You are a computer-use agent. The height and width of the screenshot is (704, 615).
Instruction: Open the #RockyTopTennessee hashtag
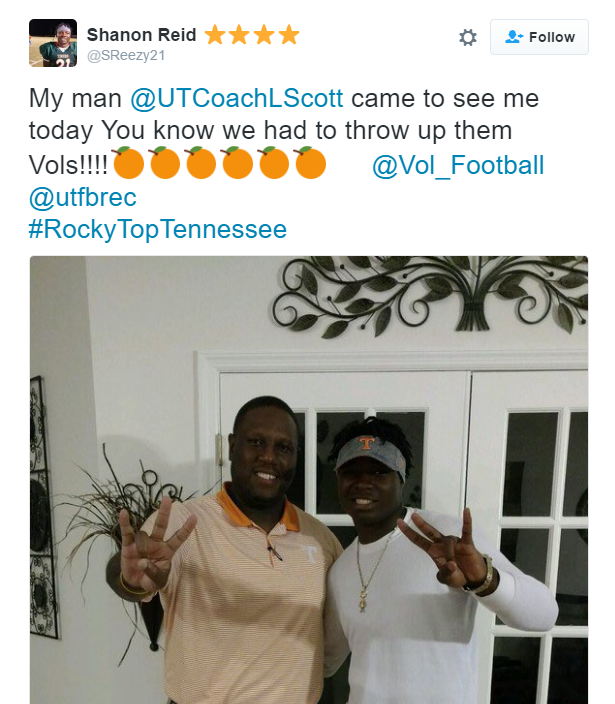(158, 229)
